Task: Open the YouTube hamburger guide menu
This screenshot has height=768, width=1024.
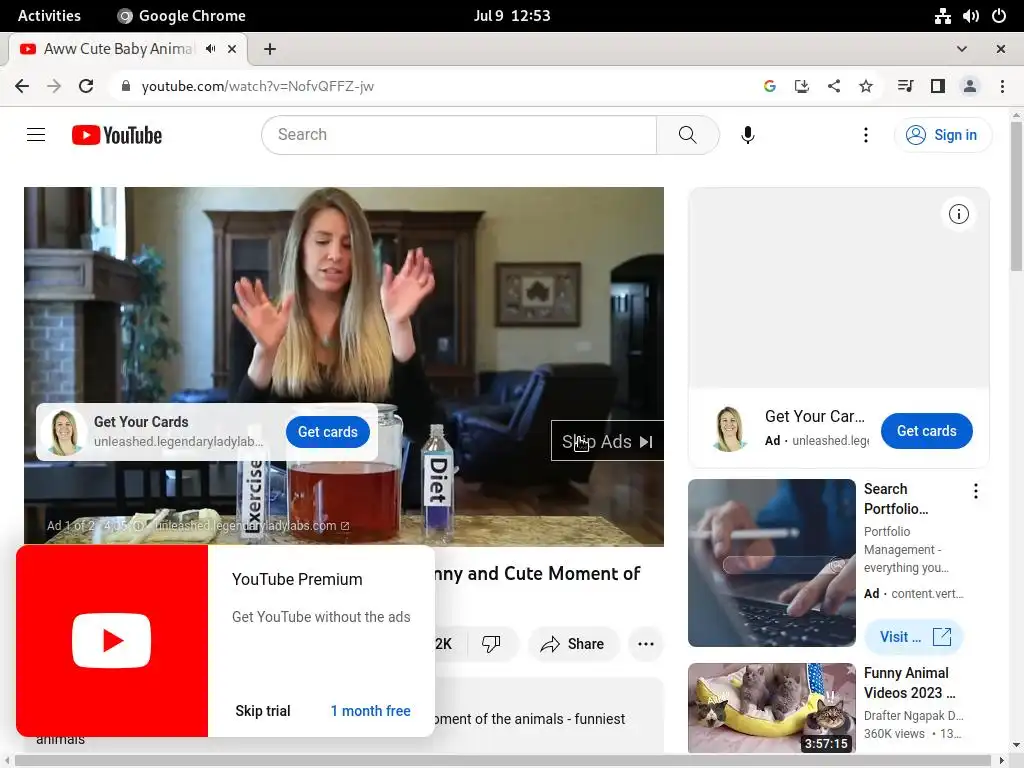Action: [x=36, y=135]
